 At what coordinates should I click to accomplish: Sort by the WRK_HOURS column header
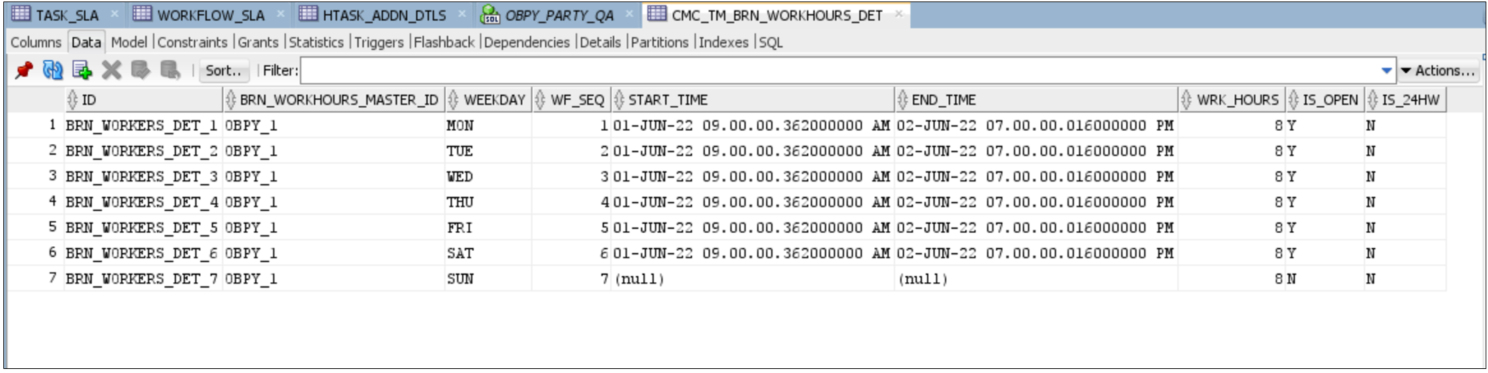point(1230,100)
